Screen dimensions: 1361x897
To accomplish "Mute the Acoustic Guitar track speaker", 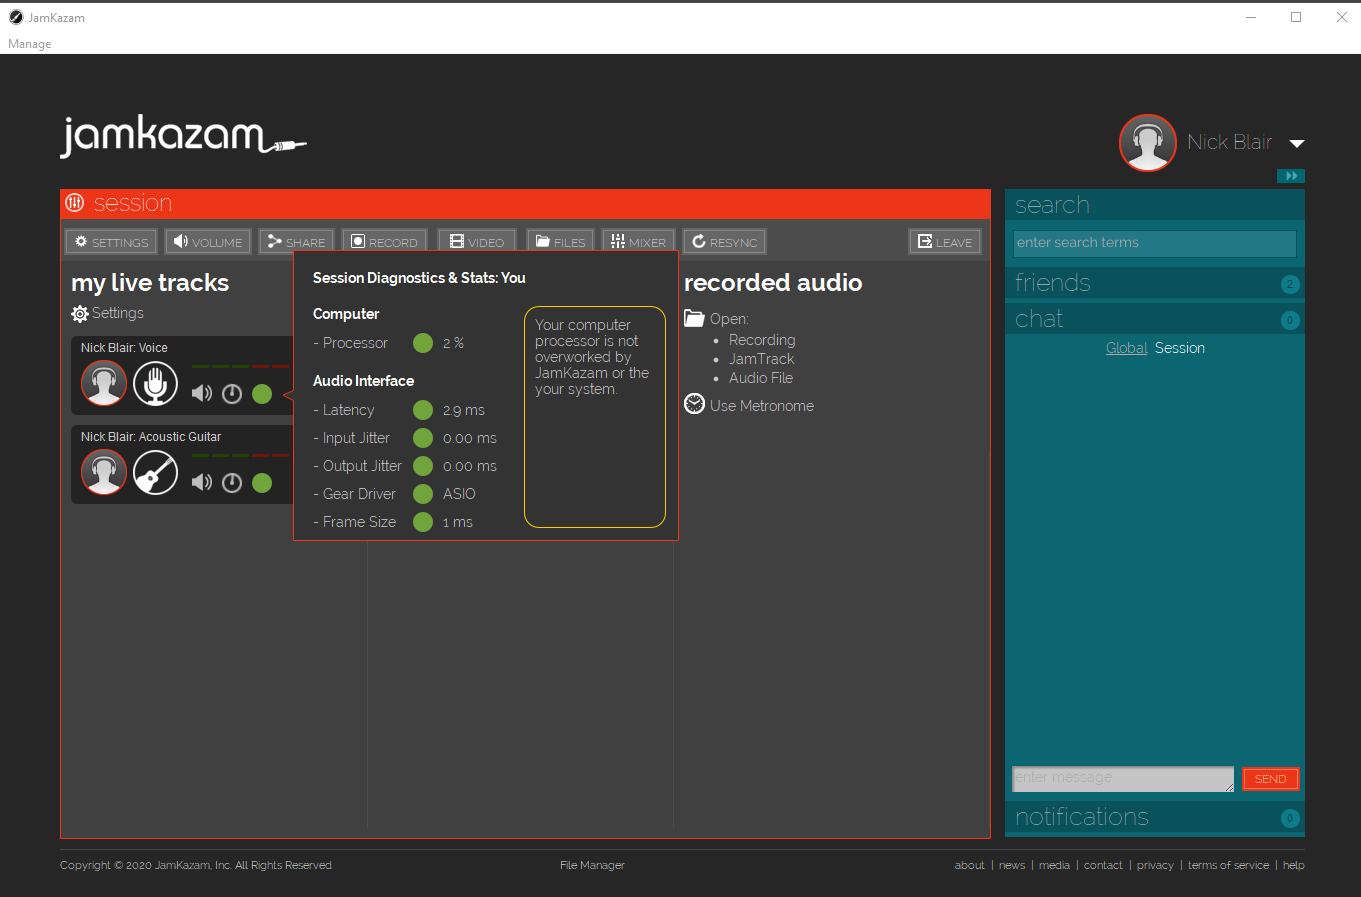I will pos(202,483).
